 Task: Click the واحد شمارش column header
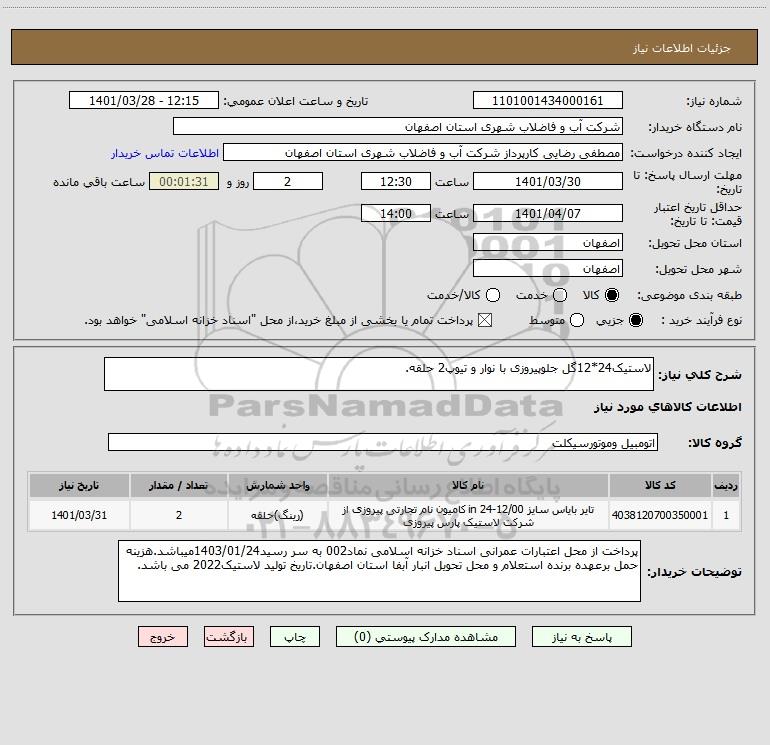pos(277,485)
